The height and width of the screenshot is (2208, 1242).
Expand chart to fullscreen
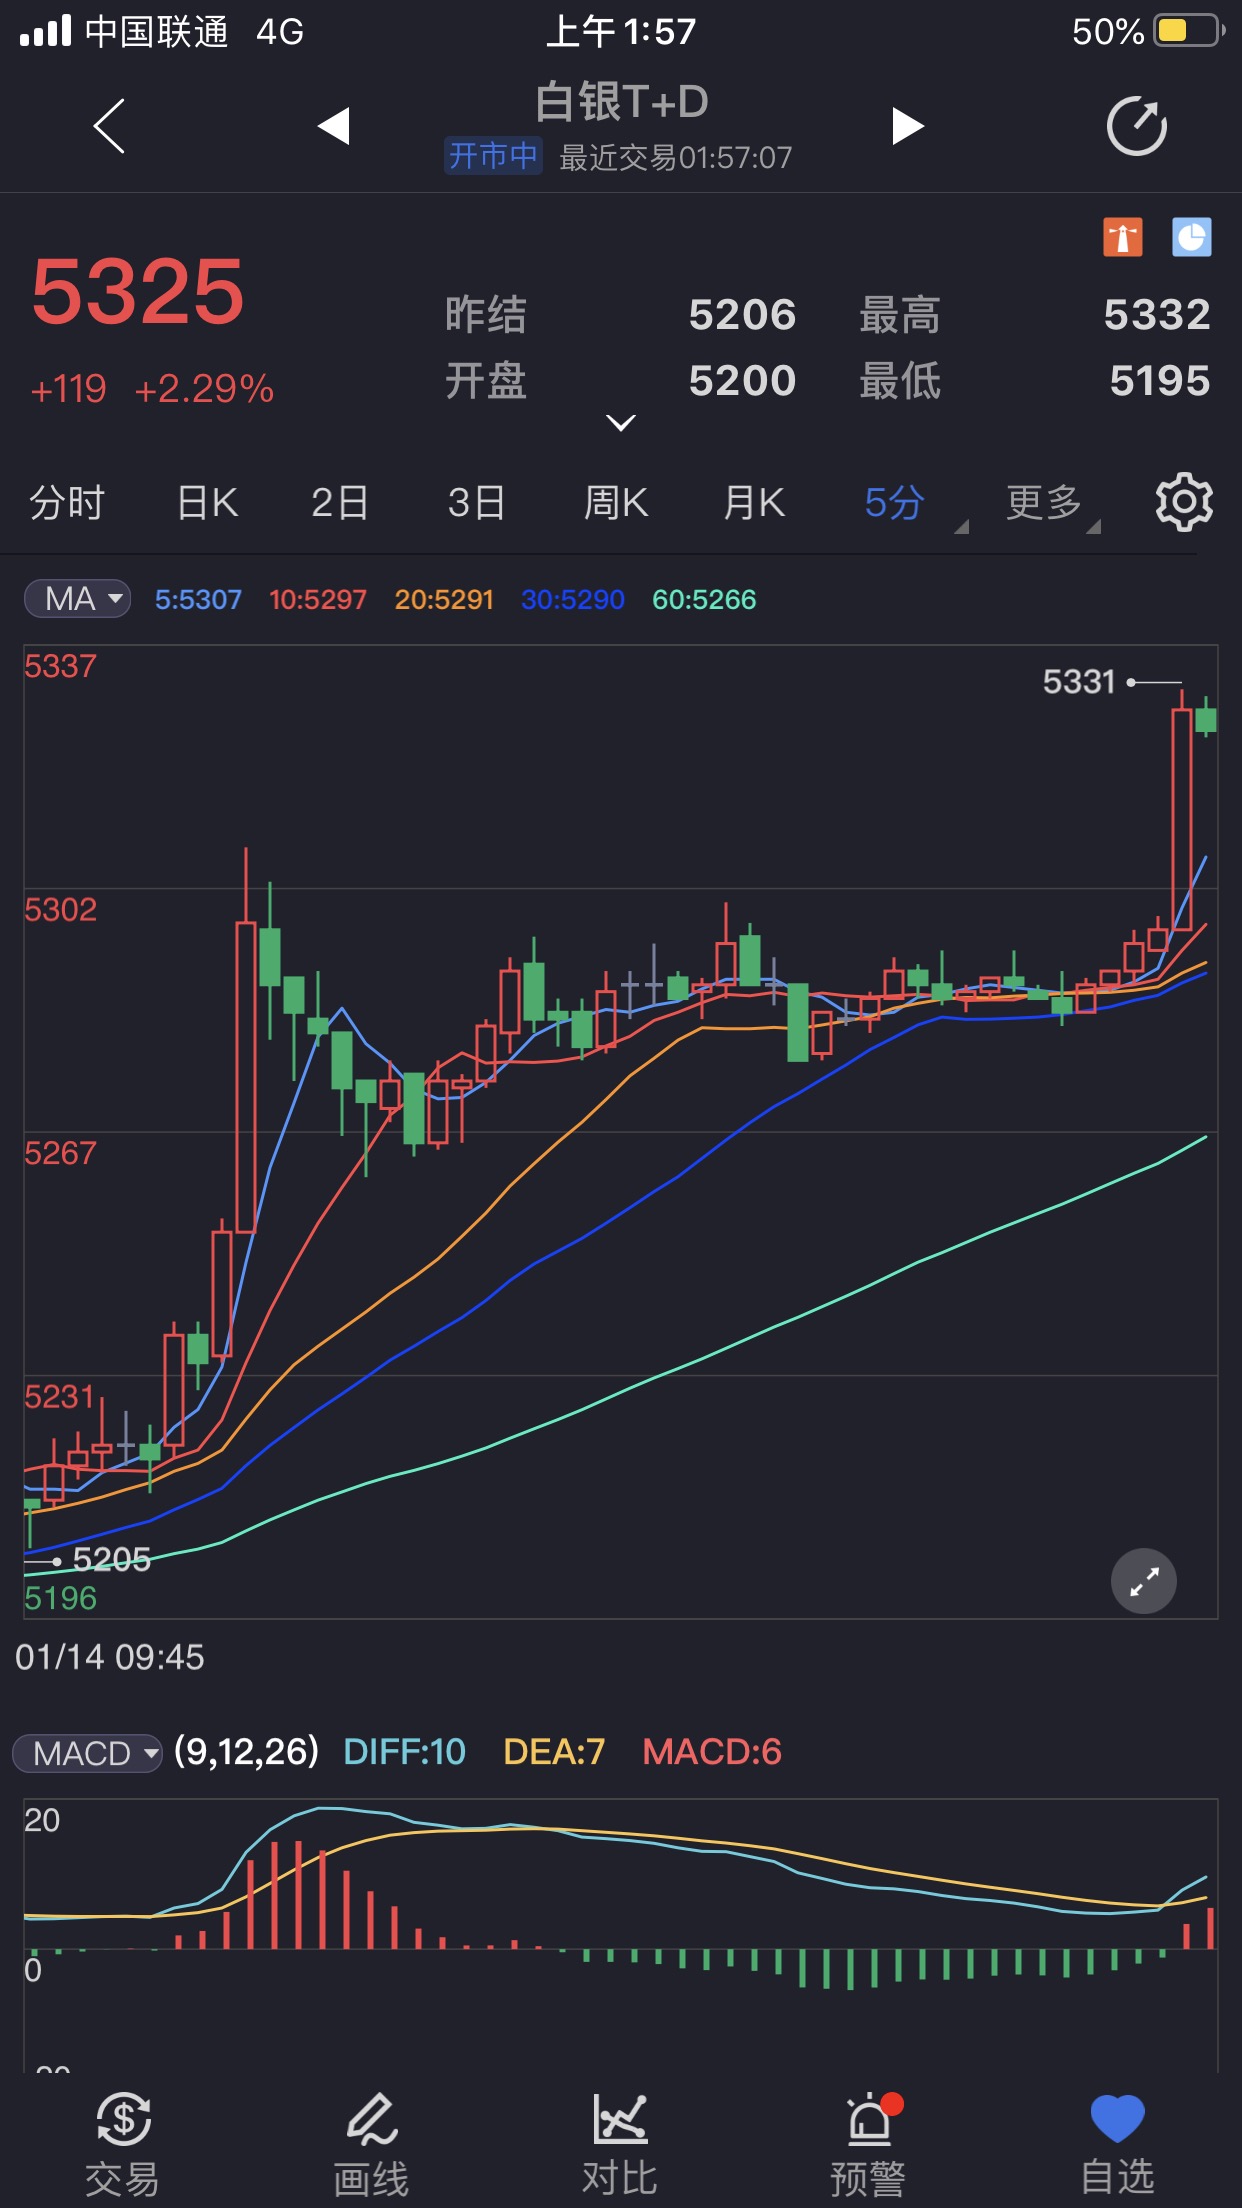(1144, 1581)
